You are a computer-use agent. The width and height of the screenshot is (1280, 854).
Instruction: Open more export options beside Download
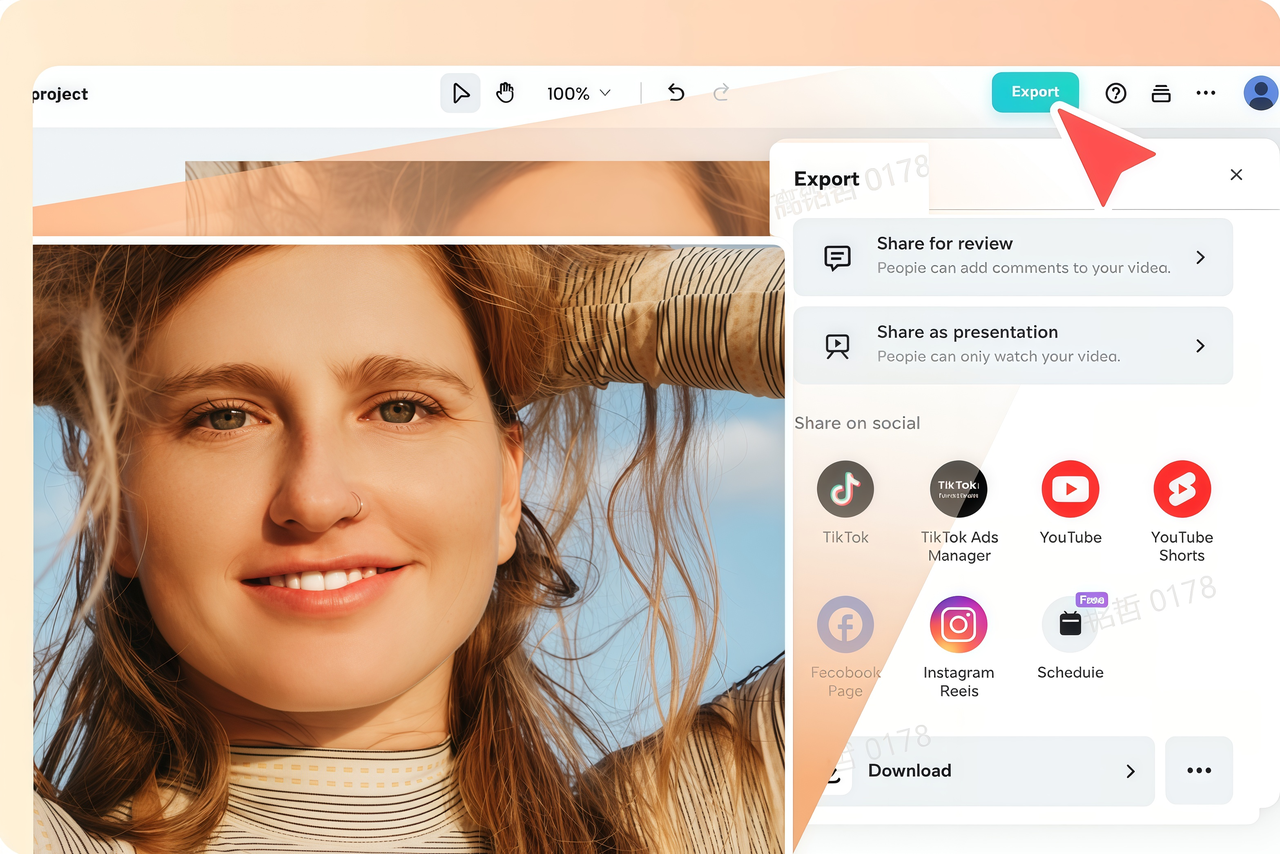[x=1198, y=771]
